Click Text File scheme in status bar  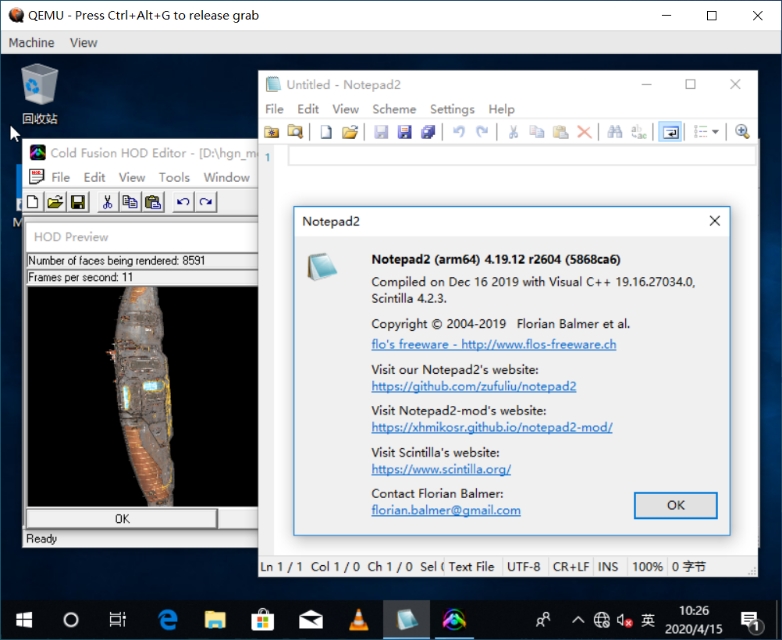tap(471, 567)
